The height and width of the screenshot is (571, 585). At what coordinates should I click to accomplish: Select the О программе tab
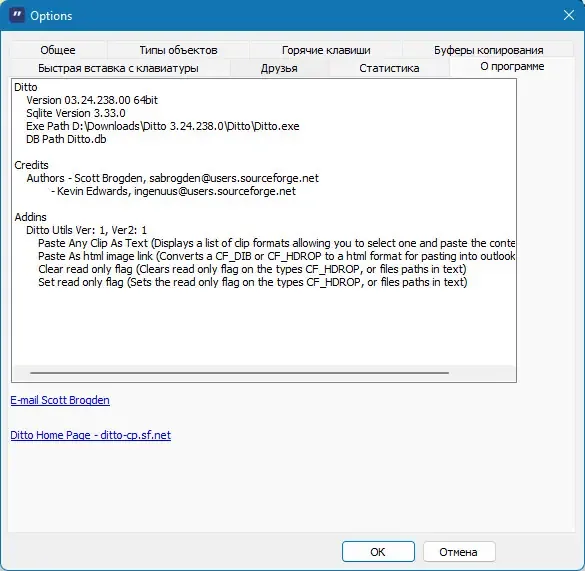(512, 67)
